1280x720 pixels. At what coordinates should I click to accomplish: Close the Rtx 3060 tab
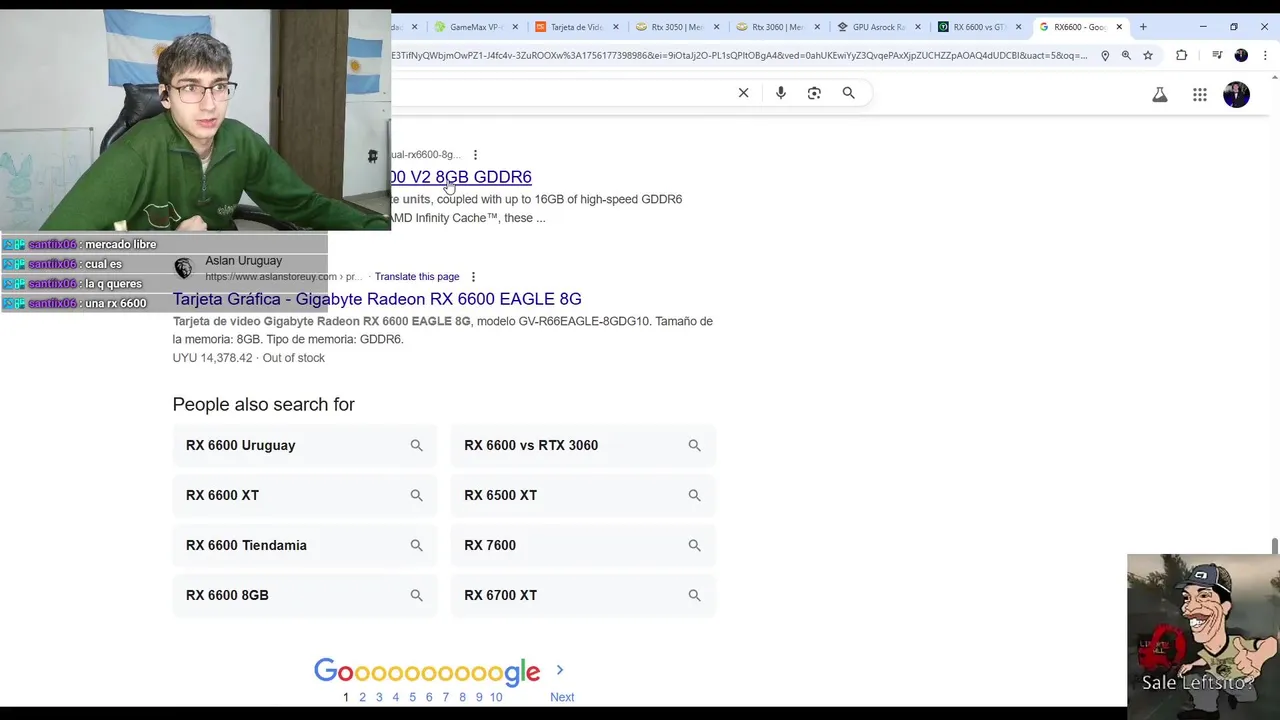tap(817, 27)
